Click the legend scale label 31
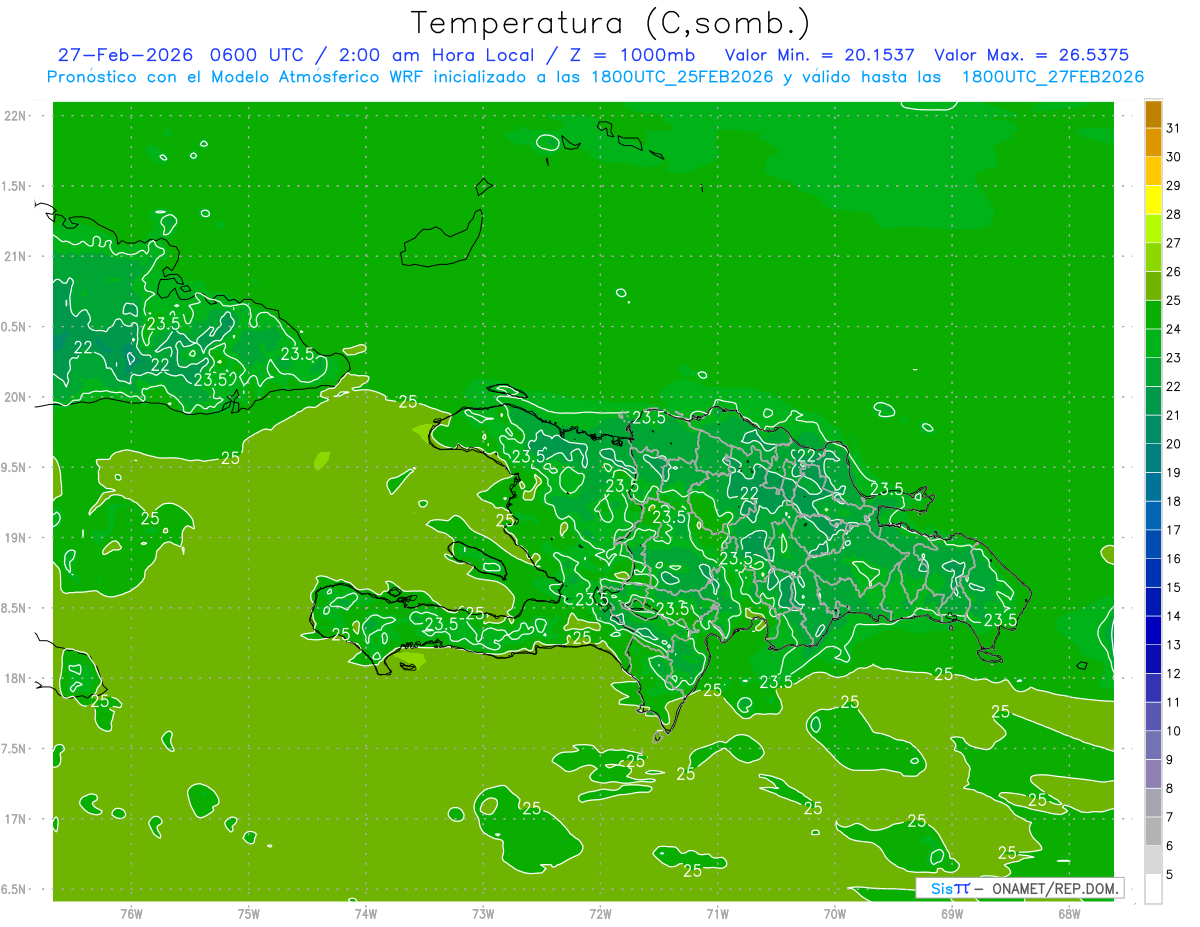 [1174, 128]
